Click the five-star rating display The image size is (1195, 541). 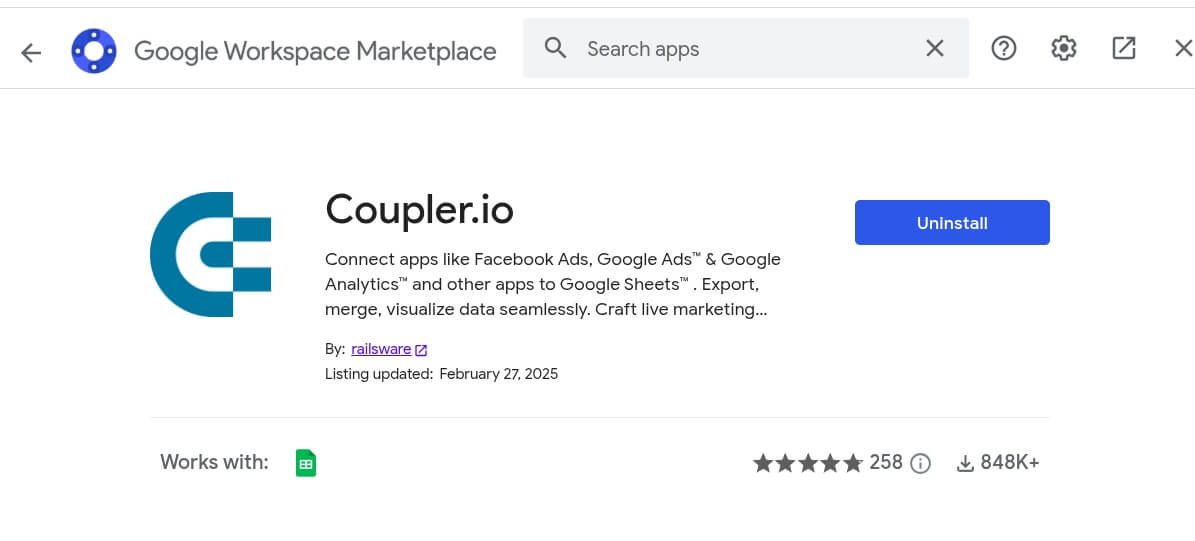tap(807, 463)
